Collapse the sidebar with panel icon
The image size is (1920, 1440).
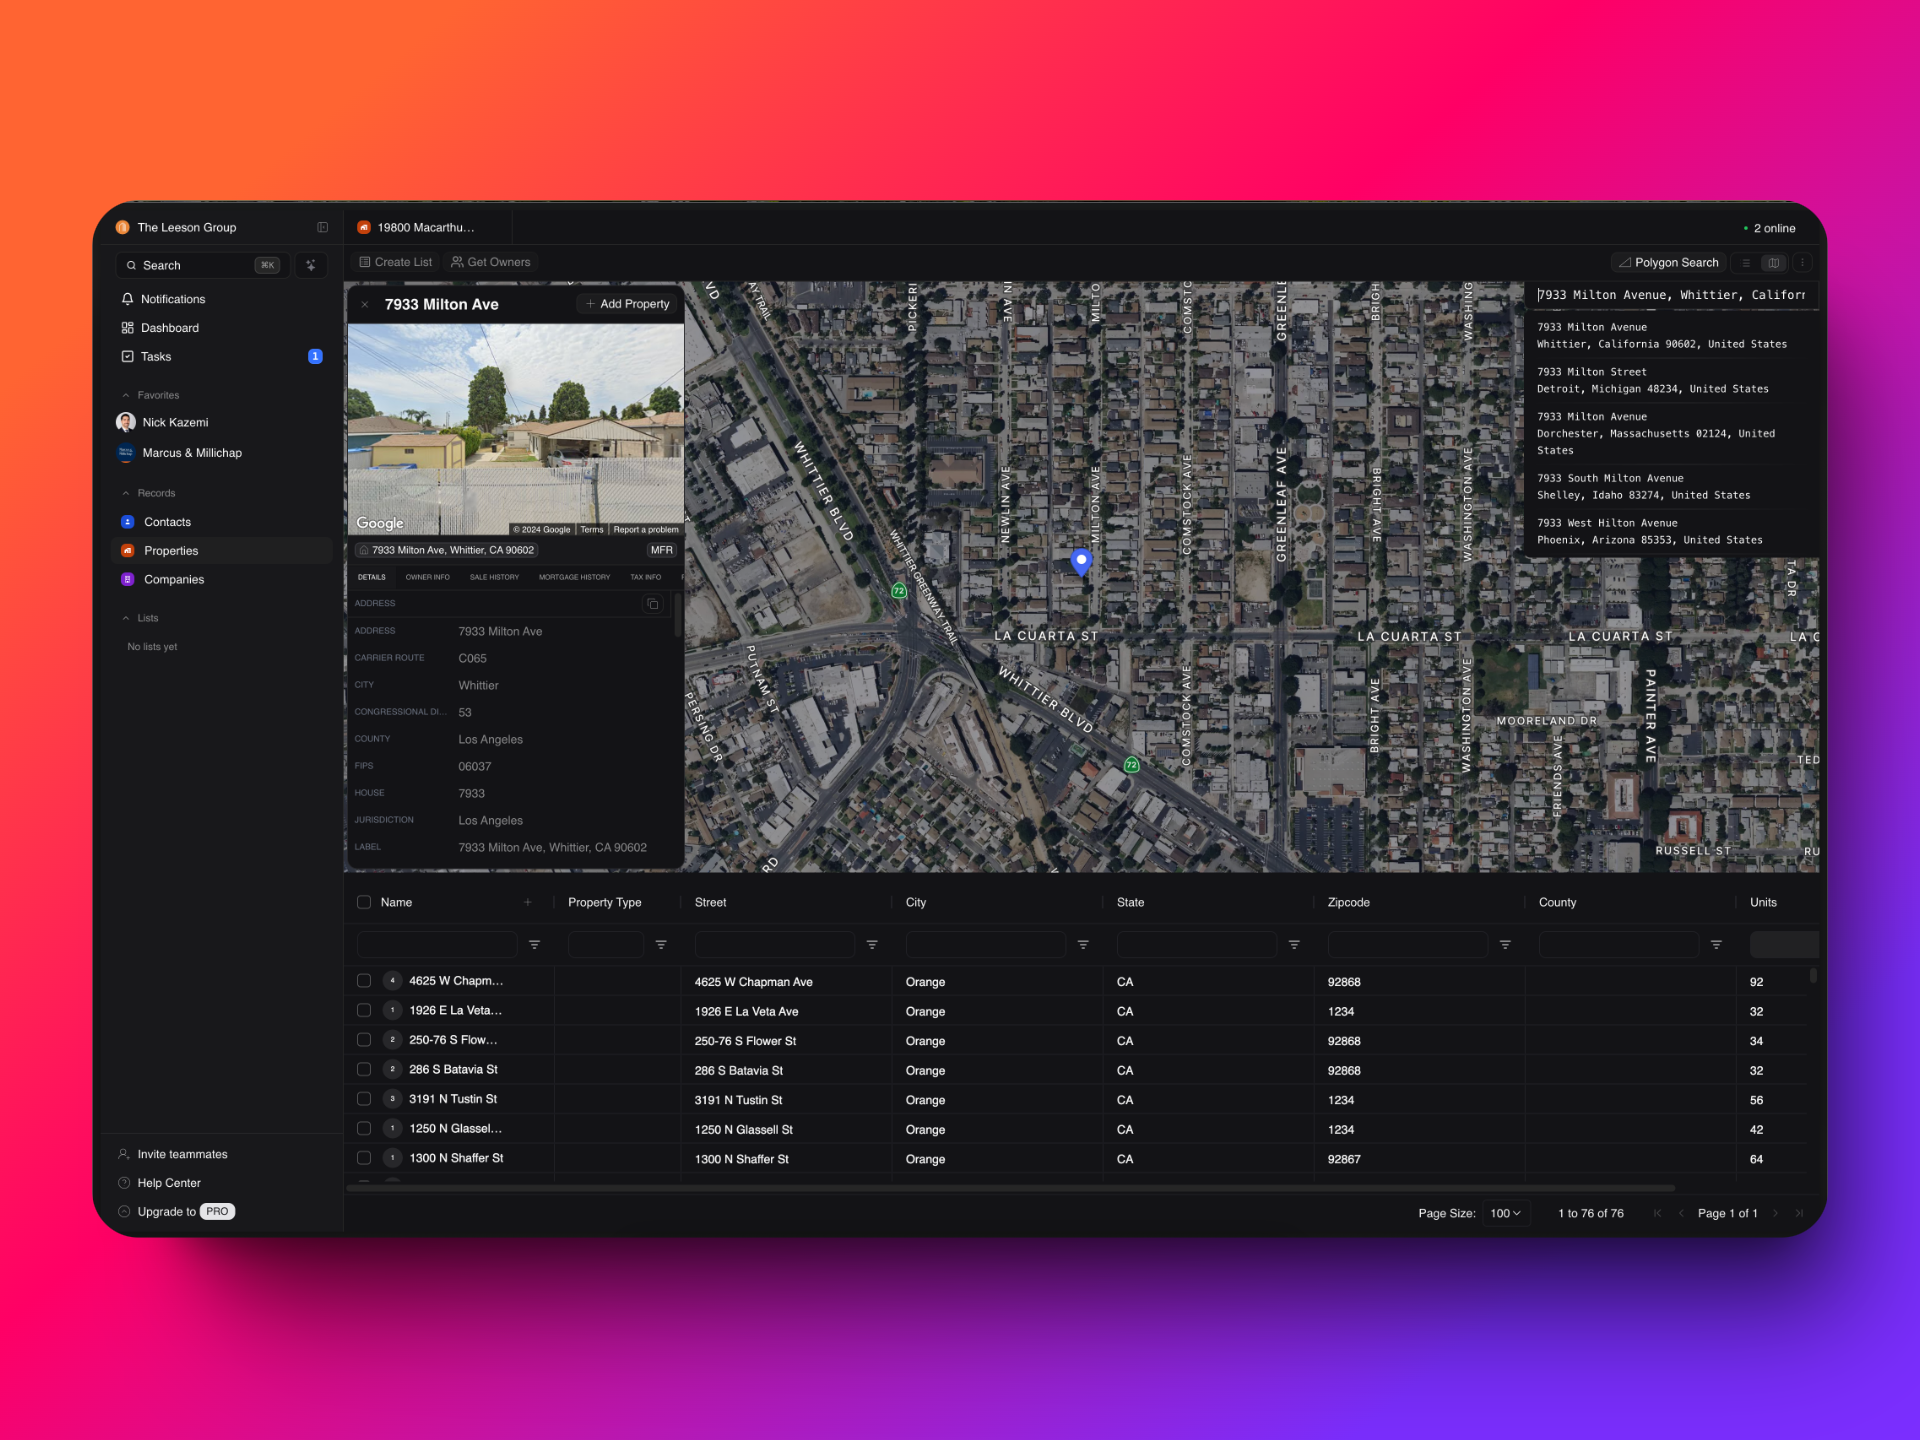pyautogui.click(x=322, y=228)
